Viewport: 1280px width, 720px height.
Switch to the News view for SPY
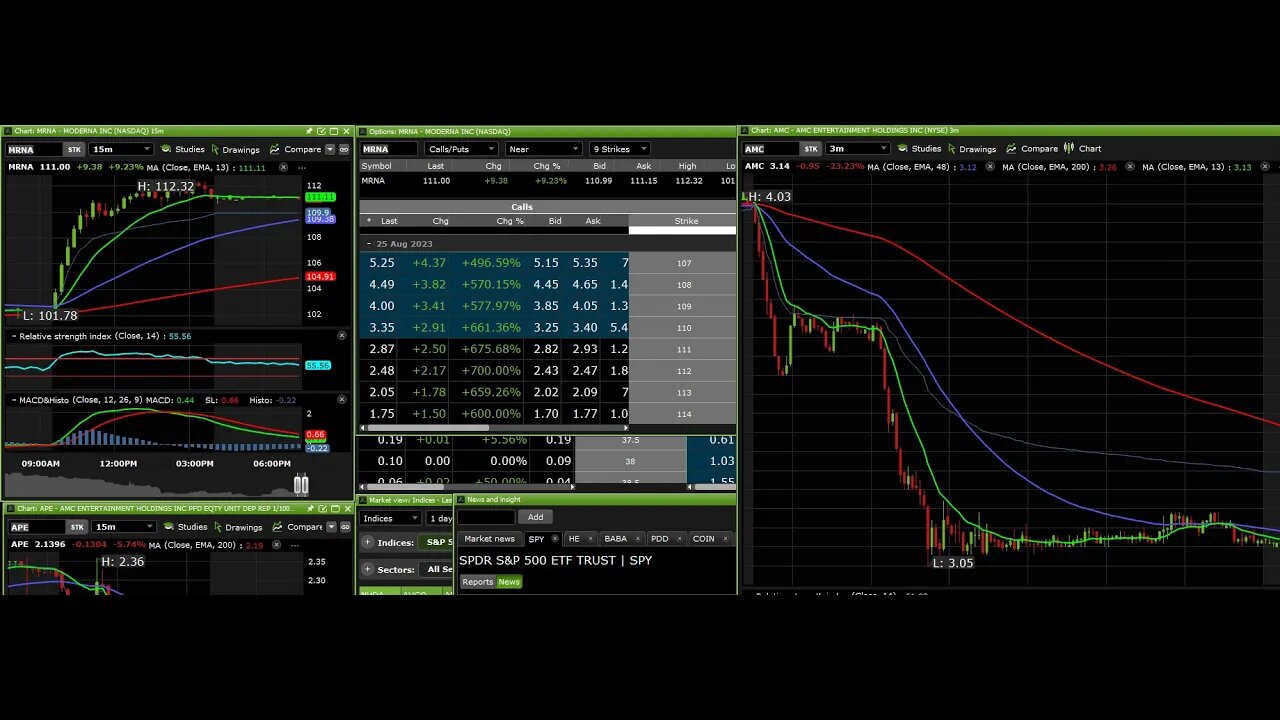509,582
